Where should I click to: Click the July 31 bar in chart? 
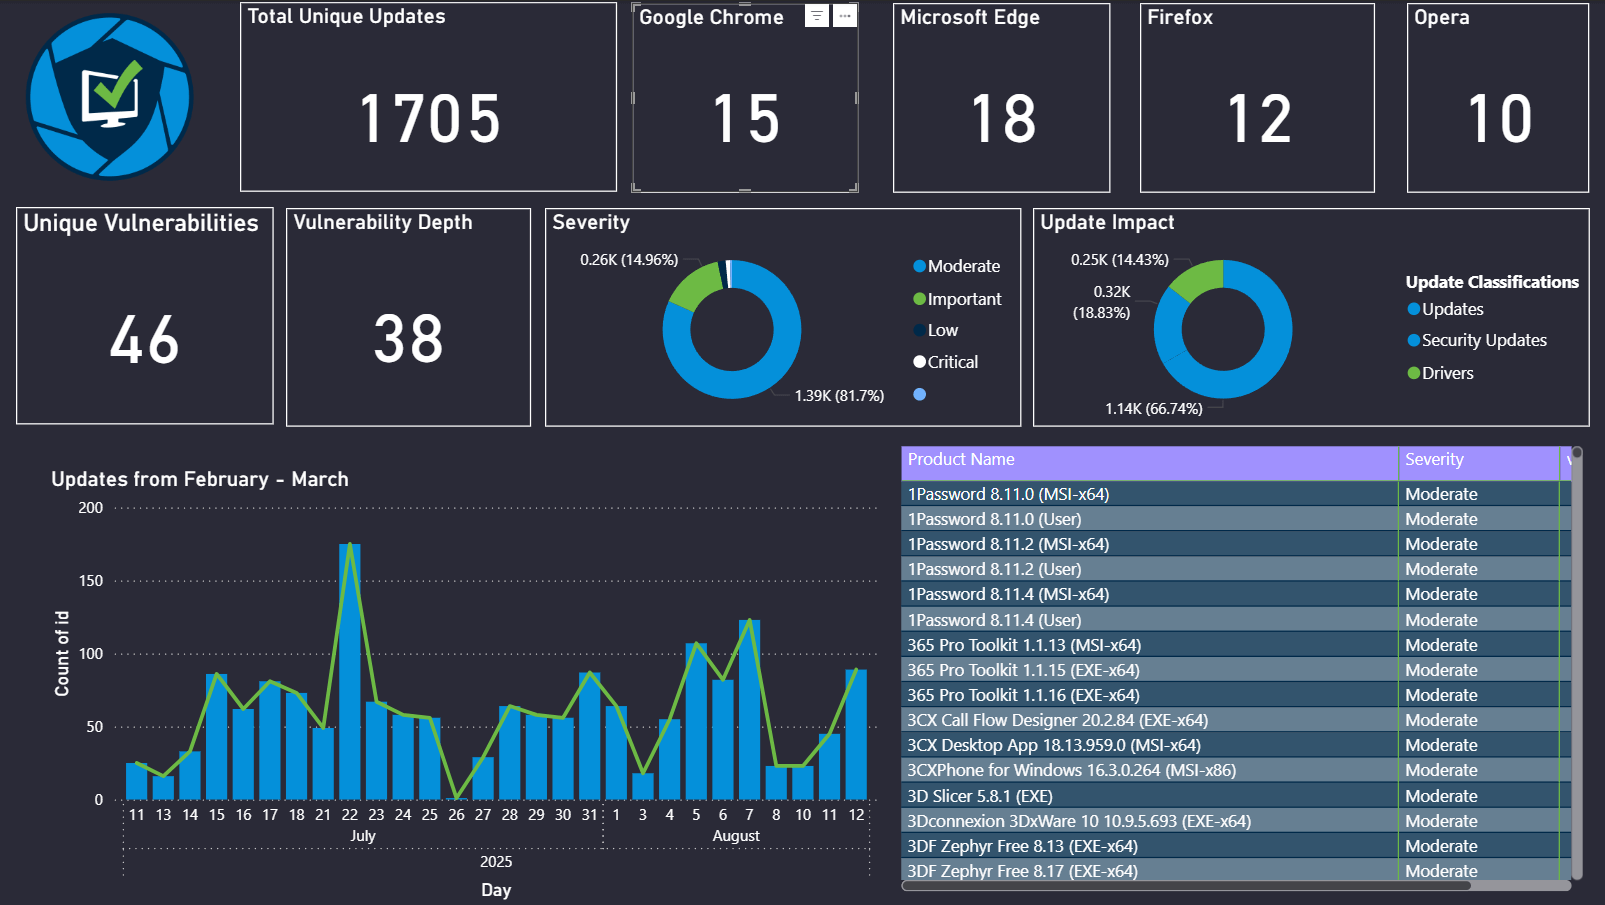pos(590,737)
